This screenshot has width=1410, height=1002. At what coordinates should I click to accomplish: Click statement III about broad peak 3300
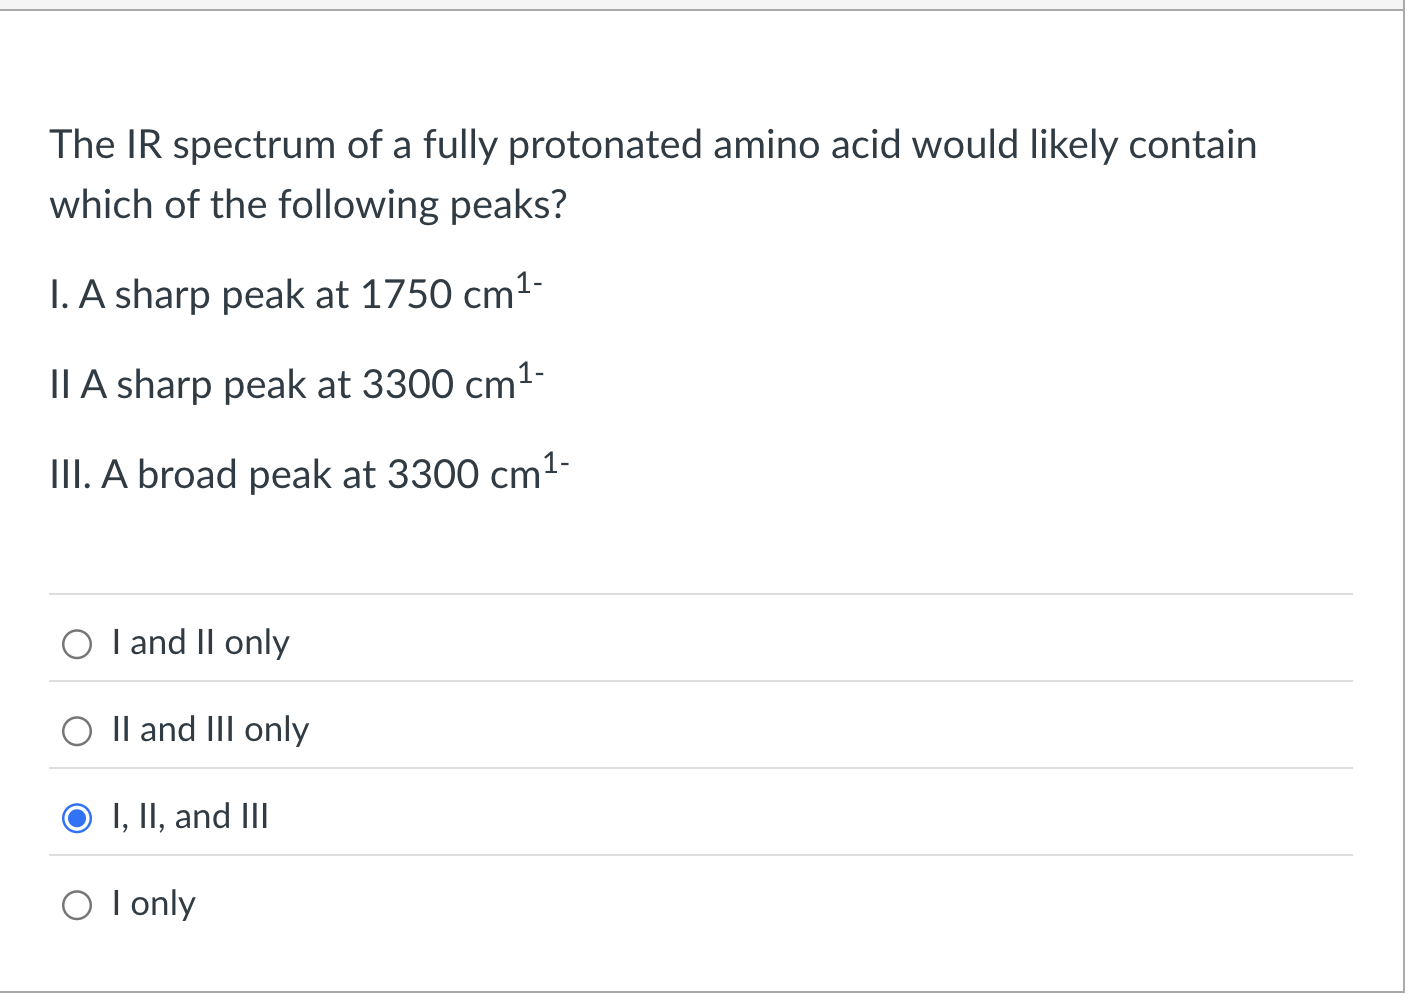tap(308, 474)
